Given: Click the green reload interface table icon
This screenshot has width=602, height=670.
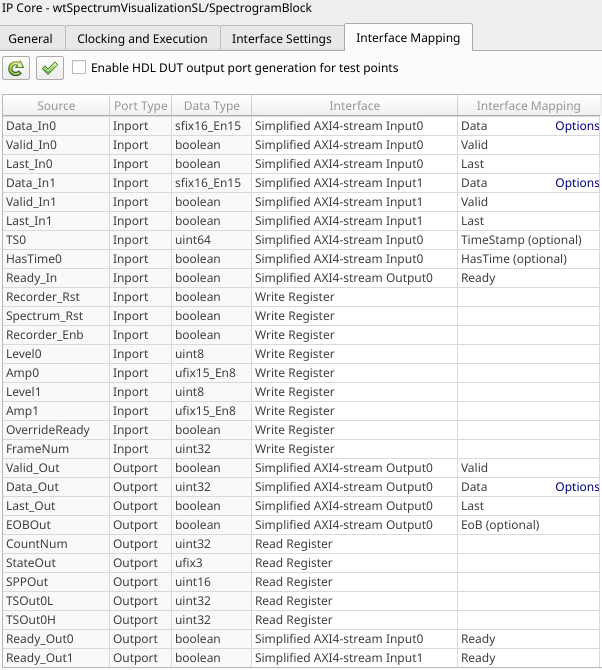Looking at the screenshot, I should point(16,68).
